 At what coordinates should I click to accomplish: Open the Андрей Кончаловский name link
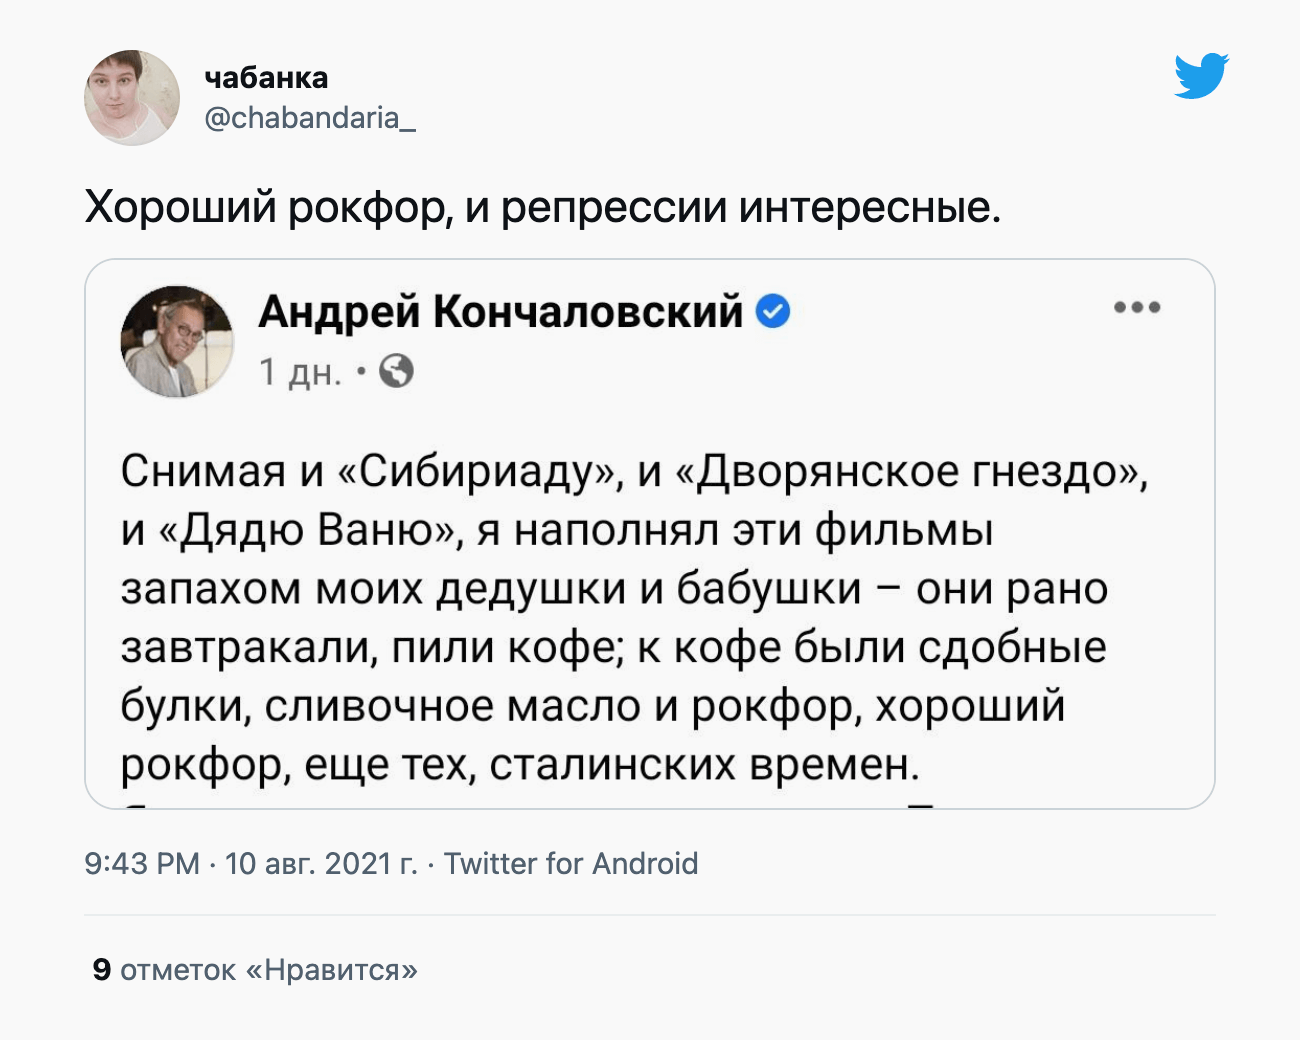501,312
